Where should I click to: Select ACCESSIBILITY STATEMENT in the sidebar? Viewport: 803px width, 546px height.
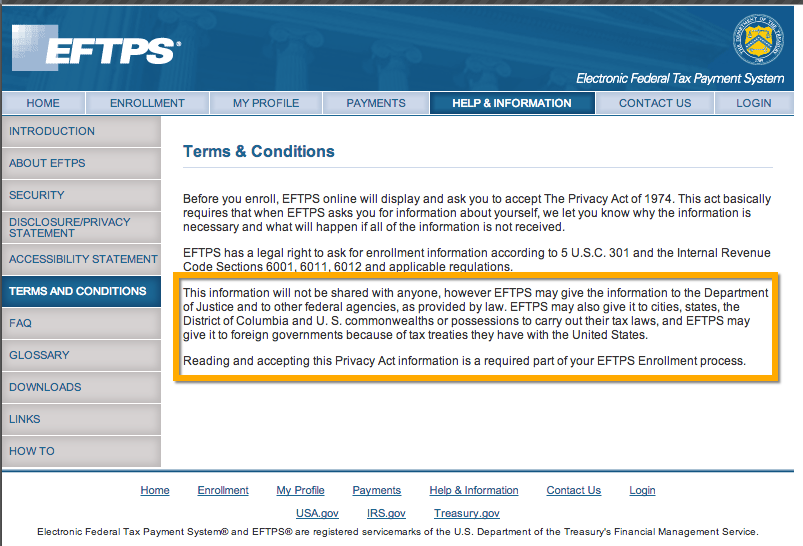point(81,259)
